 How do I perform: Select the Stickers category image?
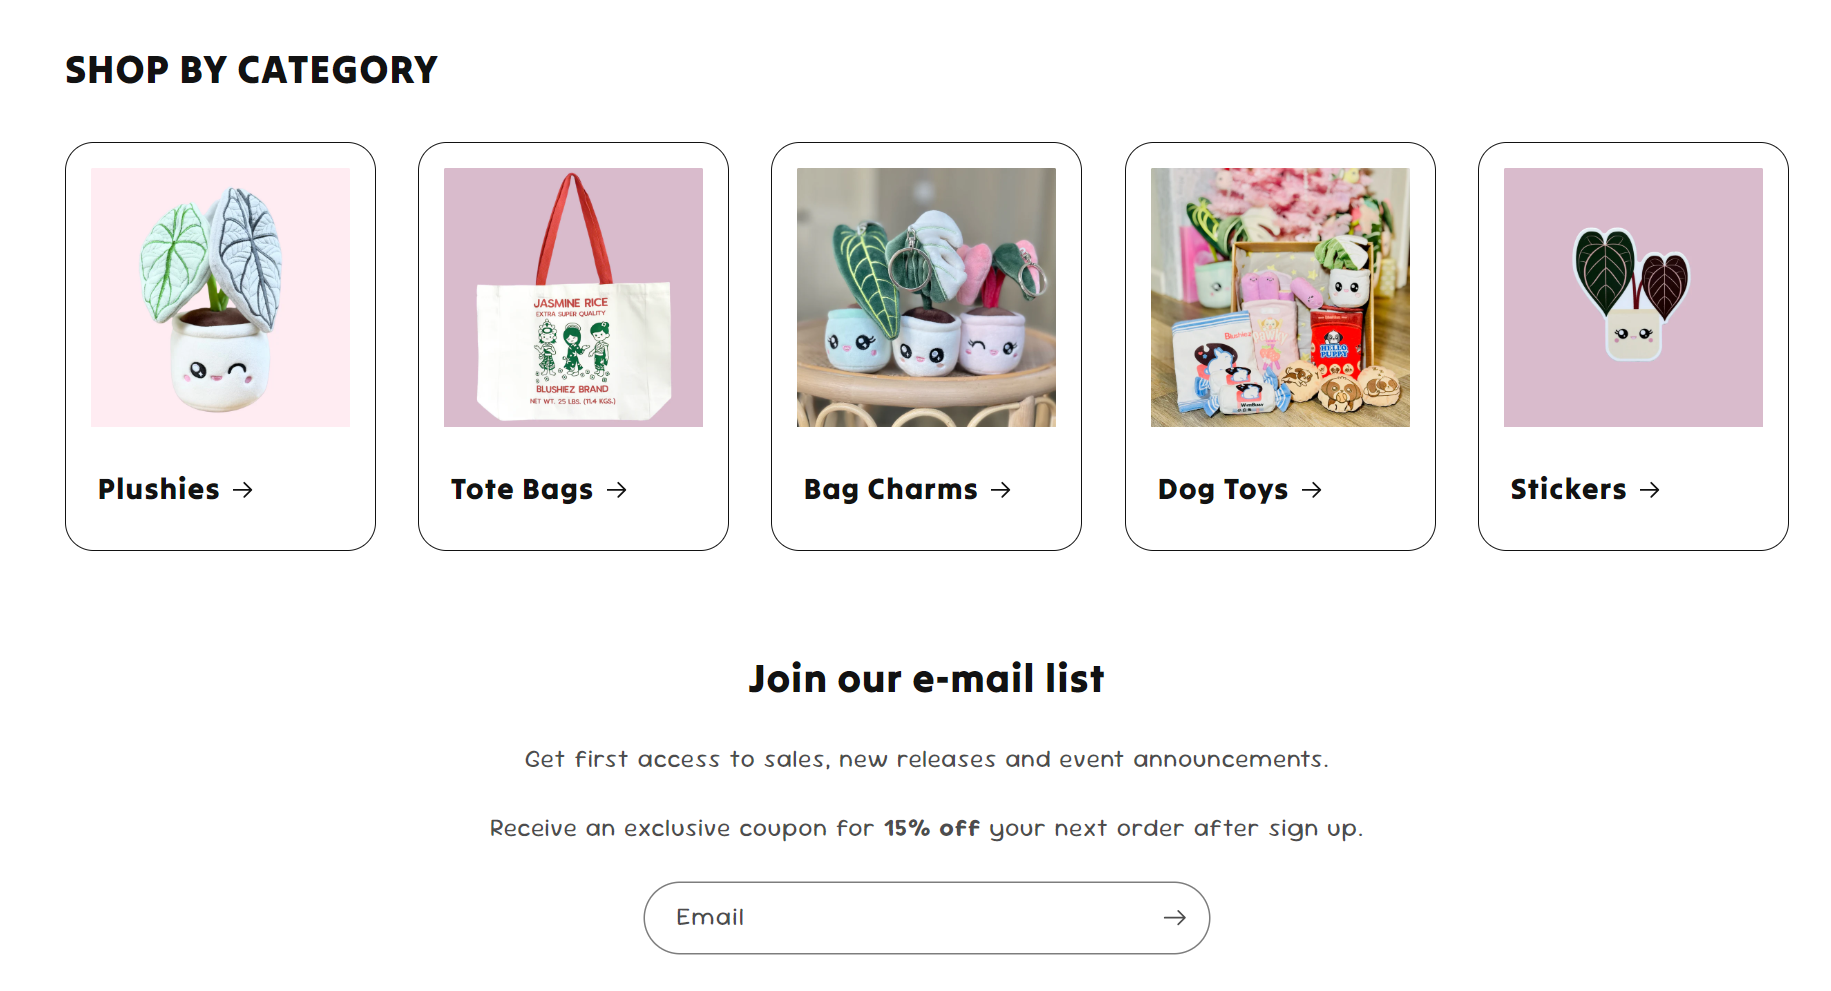1631,296
